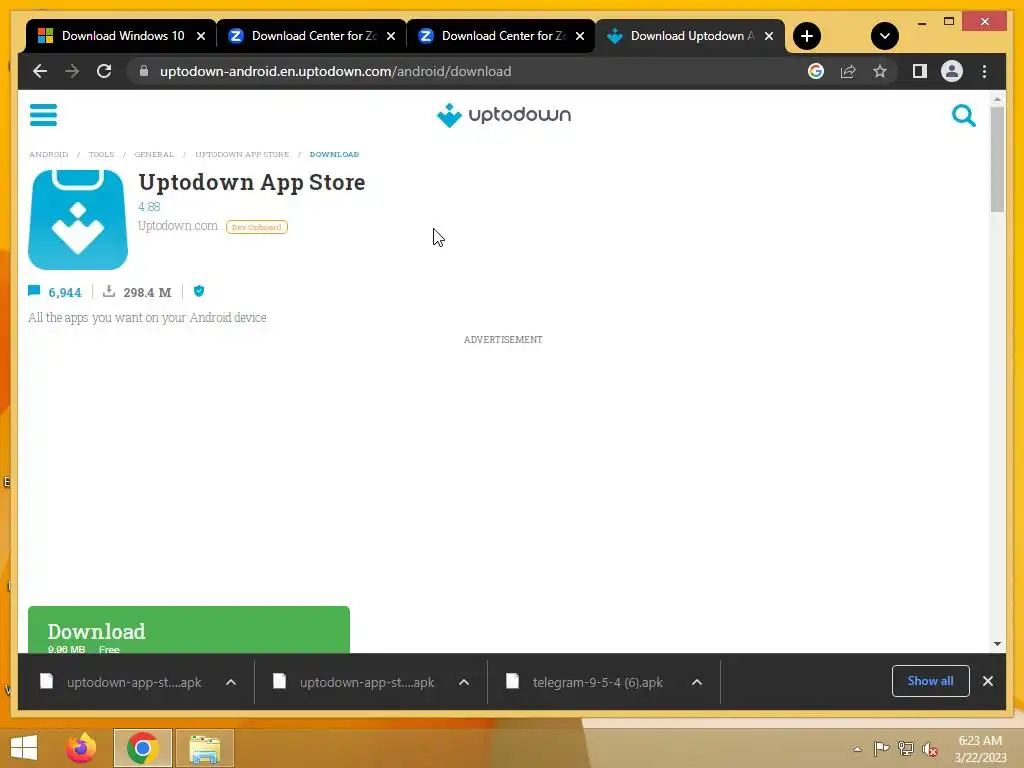
Task: Open the site search magnifier icon
Action: (x=963, y=116)
